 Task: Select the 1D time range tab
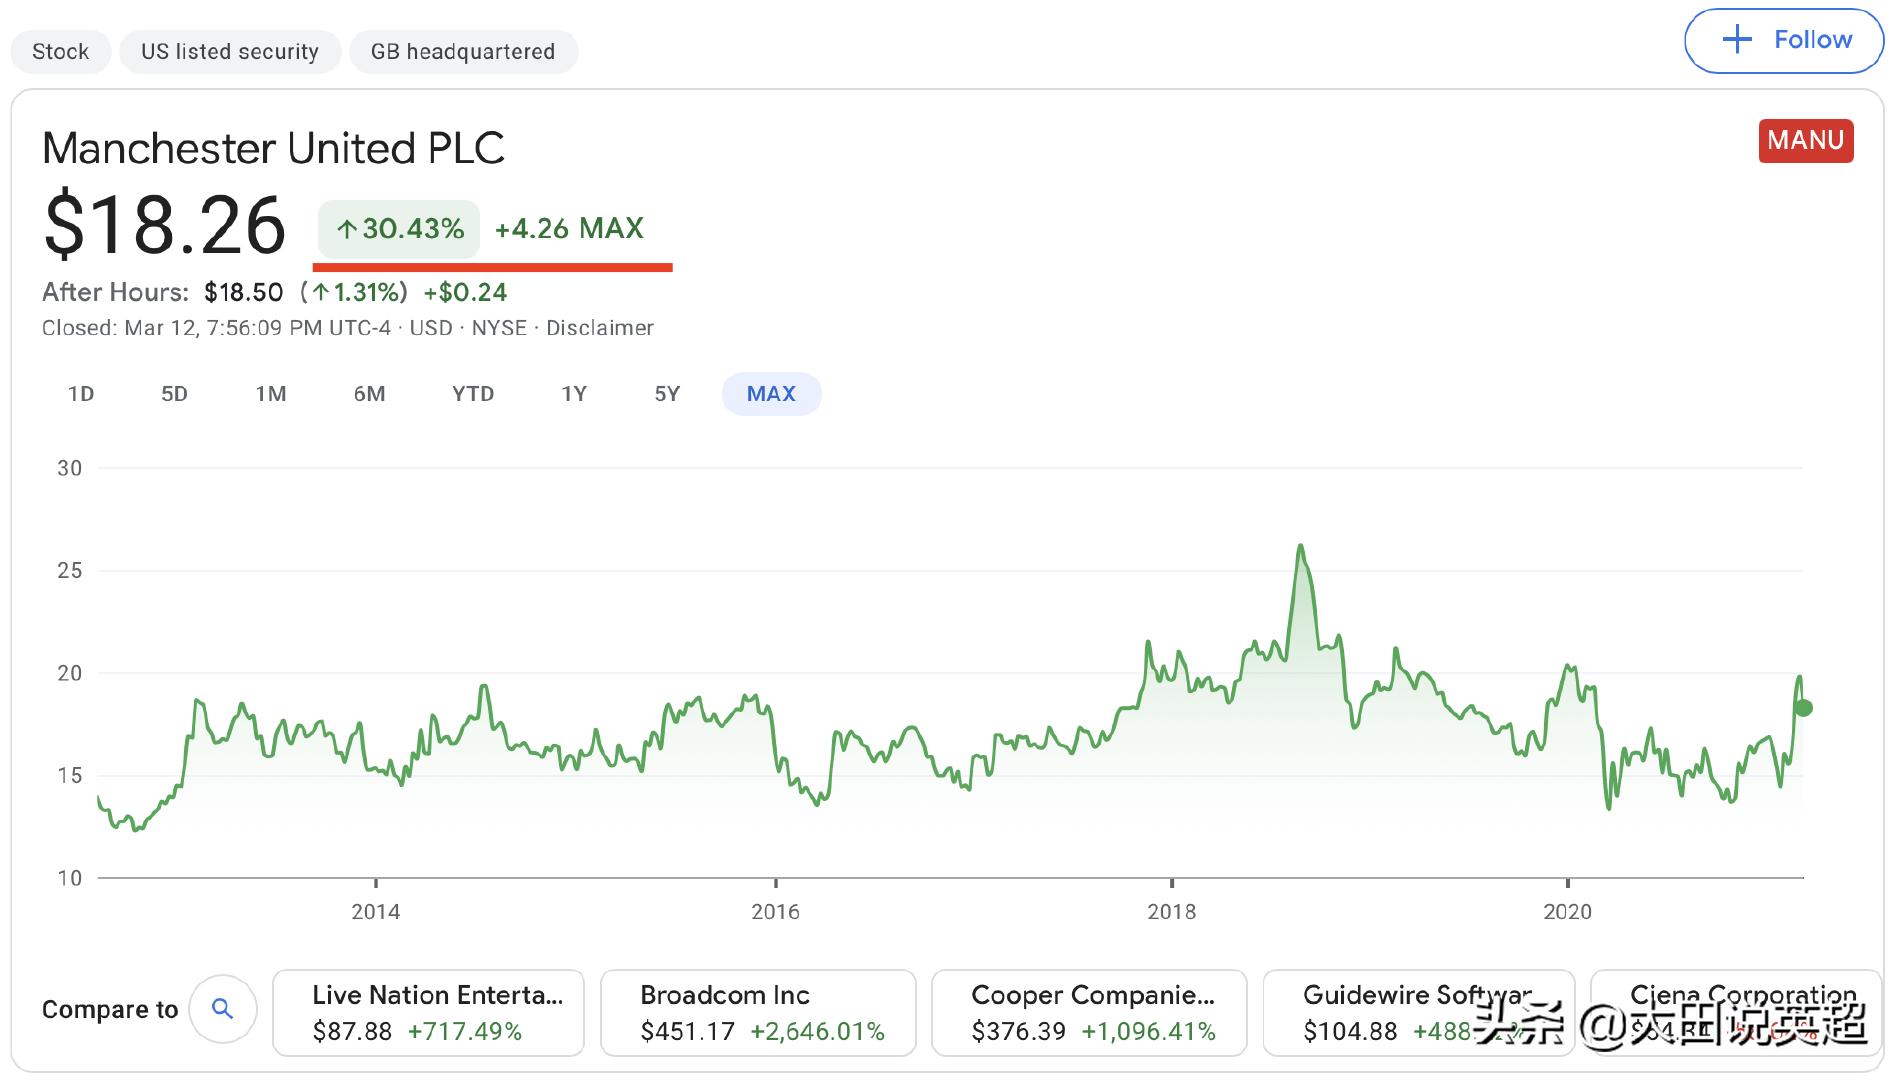[x=81, y=394]
